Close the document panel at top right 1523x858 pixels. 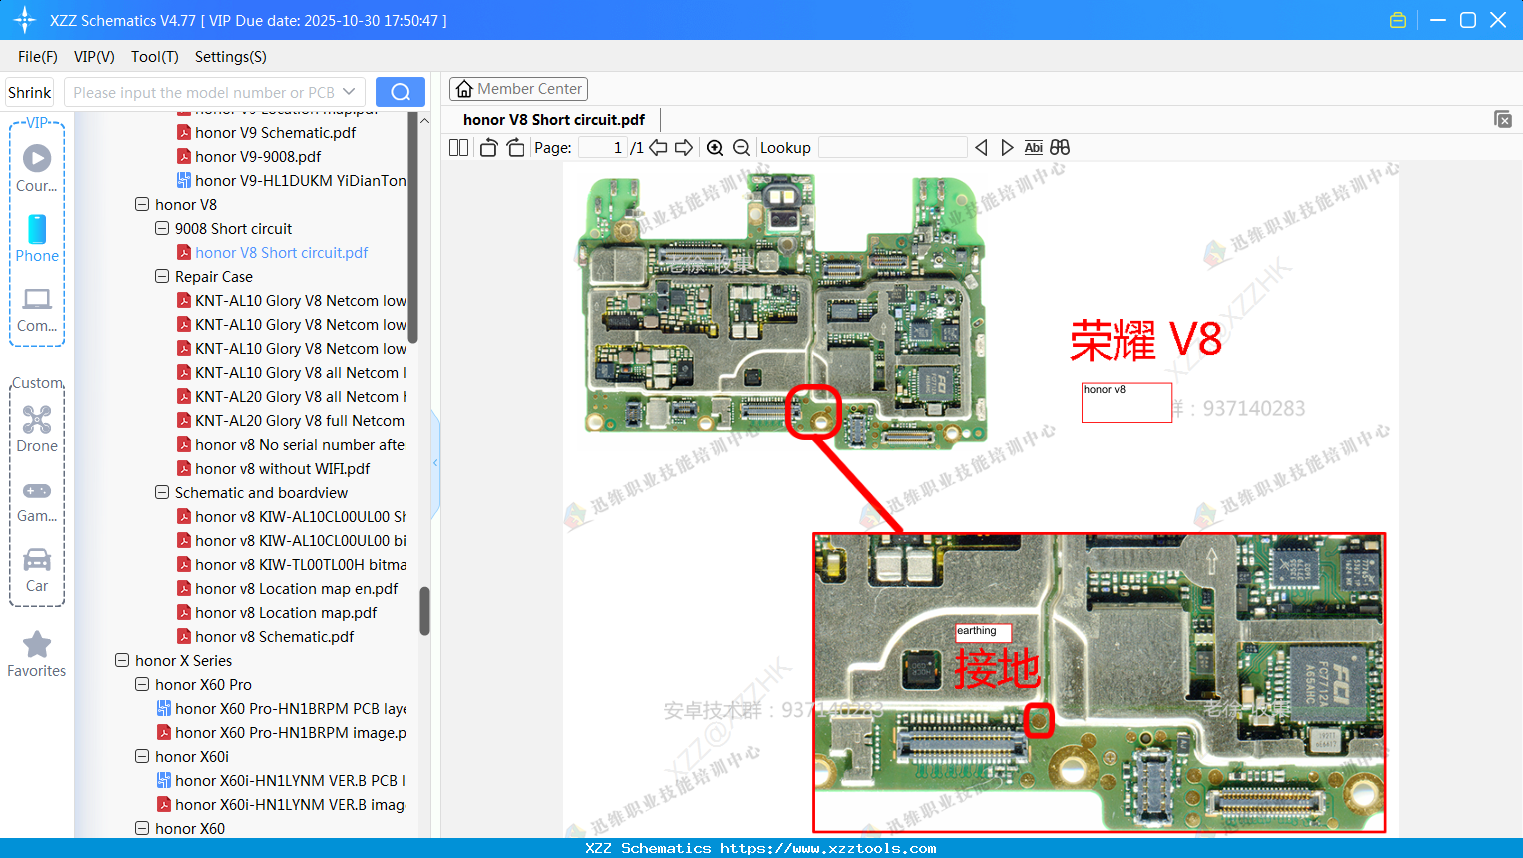point(1503,119)
